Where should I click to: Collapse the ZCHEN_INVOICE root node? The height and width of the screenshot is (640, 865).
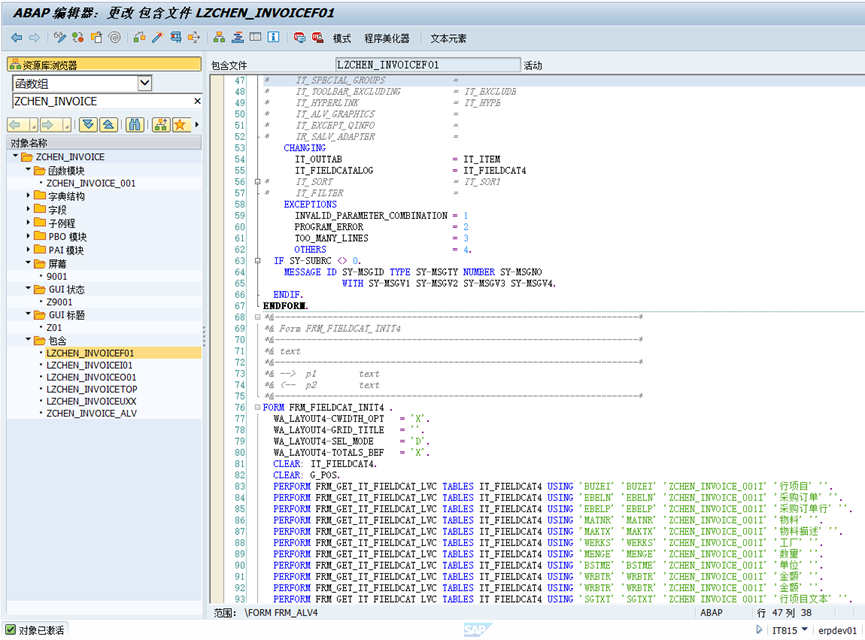click(x=15, y=156)
